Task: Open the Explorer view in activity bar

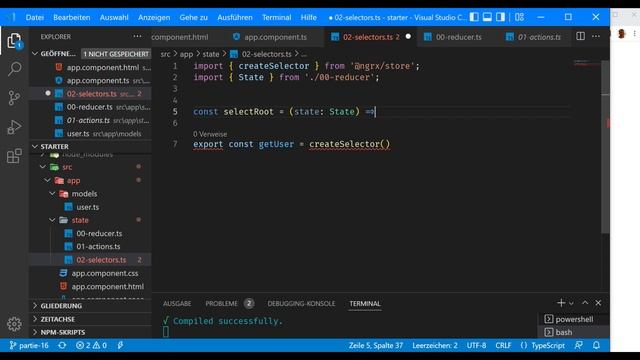Action: (x=14, y=40)
